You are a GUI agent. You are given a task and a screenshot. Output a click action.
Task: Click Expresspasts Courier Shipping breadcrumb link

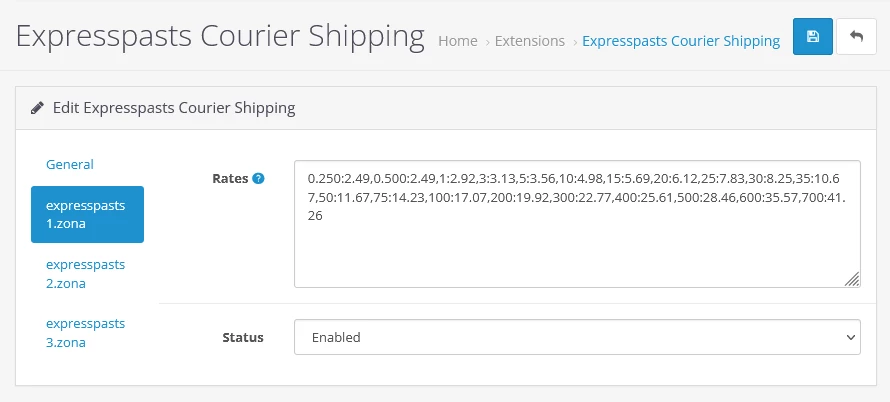tap(681, 41)
